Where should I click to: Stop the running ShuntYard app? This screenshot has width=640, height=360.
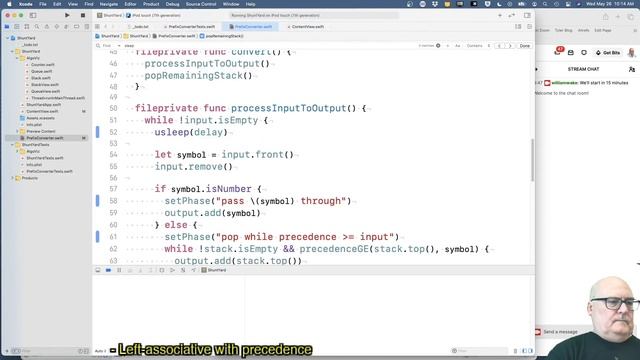click(x=83, y=16)
